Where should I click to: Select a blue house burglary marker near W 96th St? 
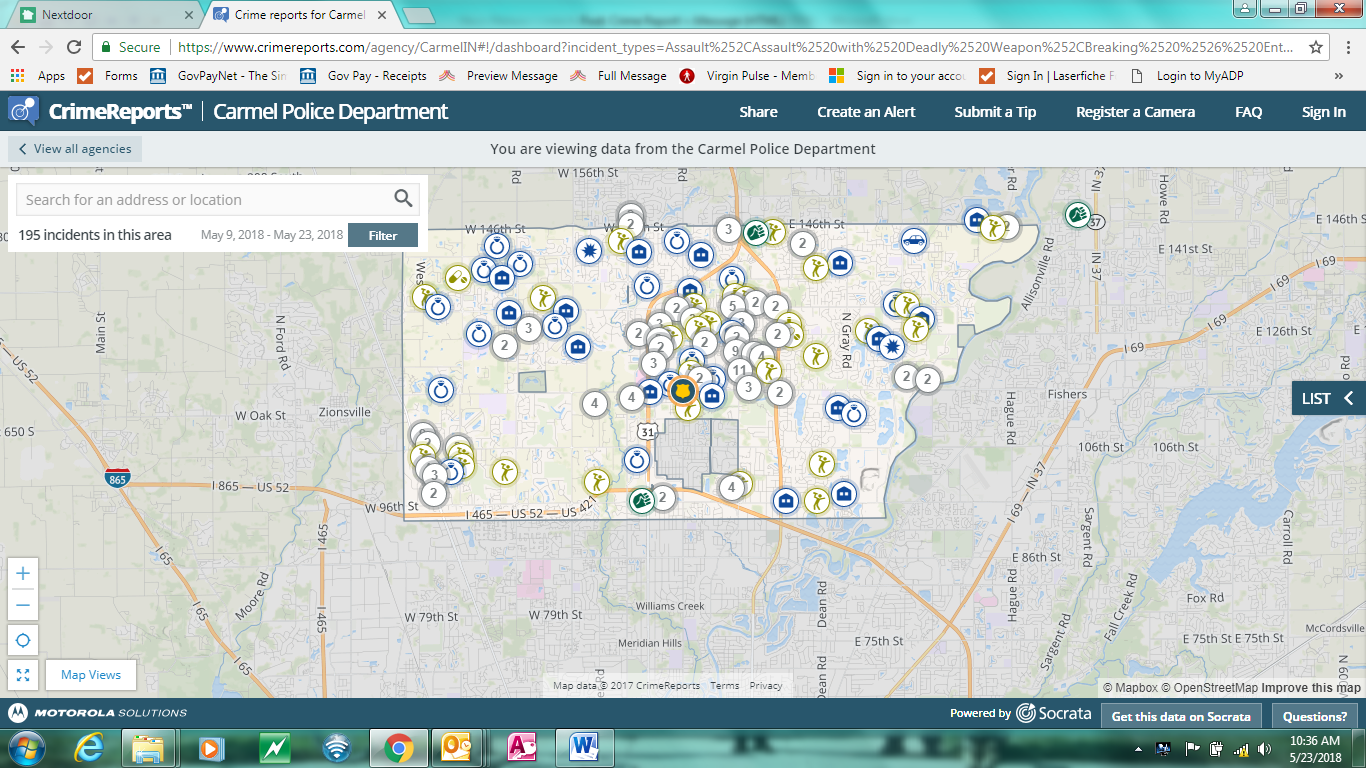[x=785, y=501]
